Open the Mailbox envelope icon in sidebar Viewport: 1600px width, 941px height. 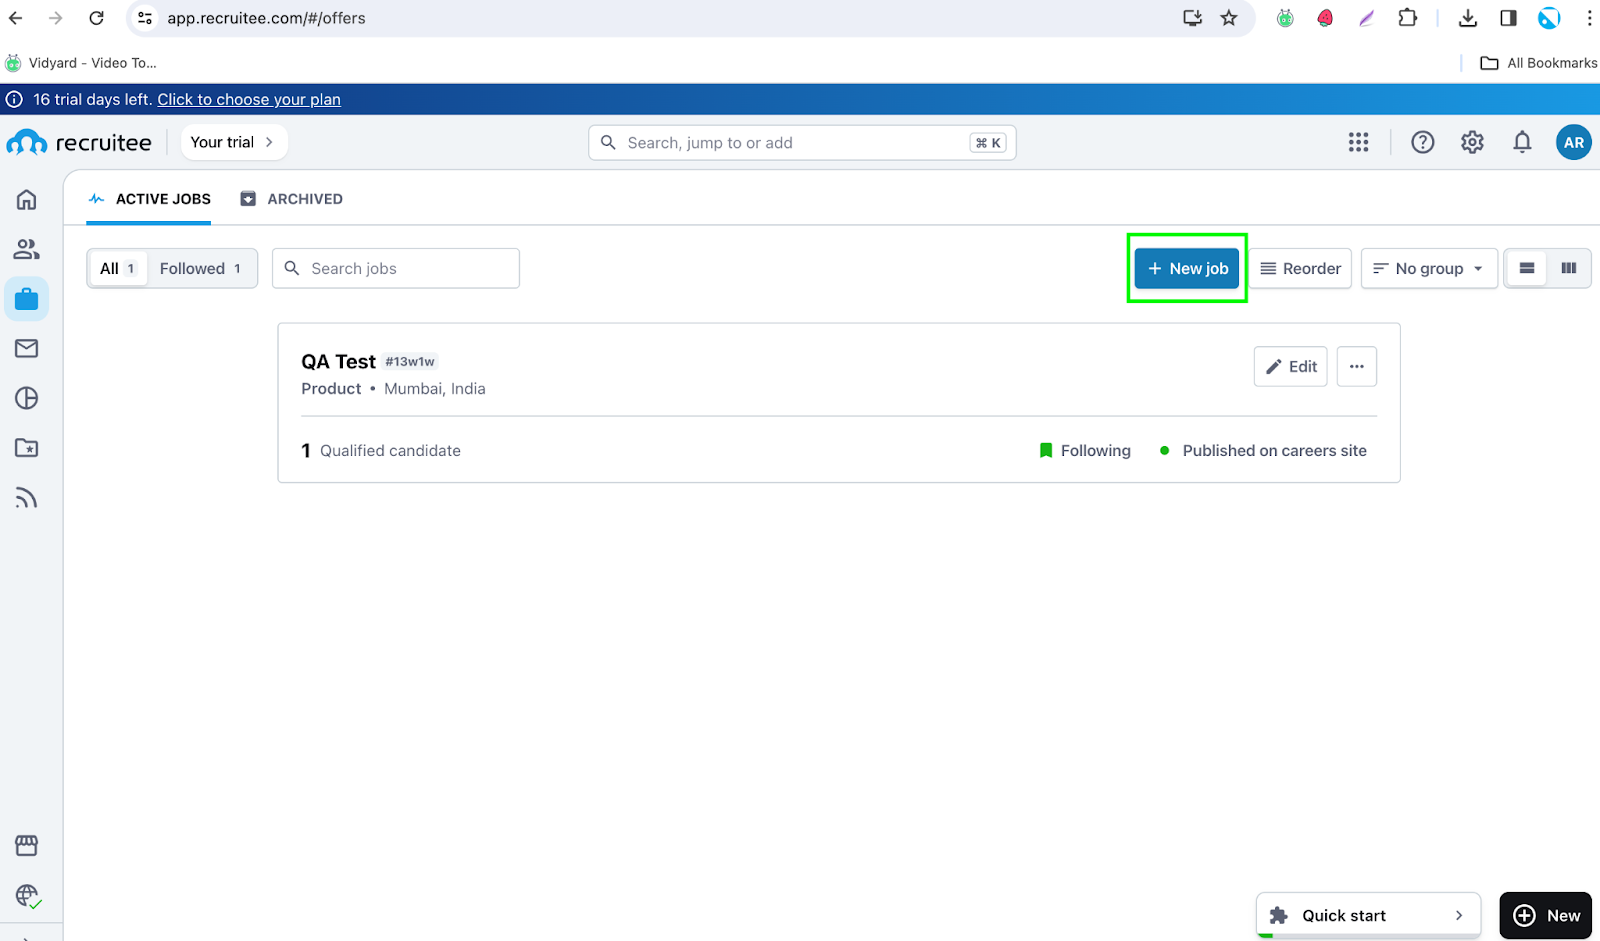[27, 348]
